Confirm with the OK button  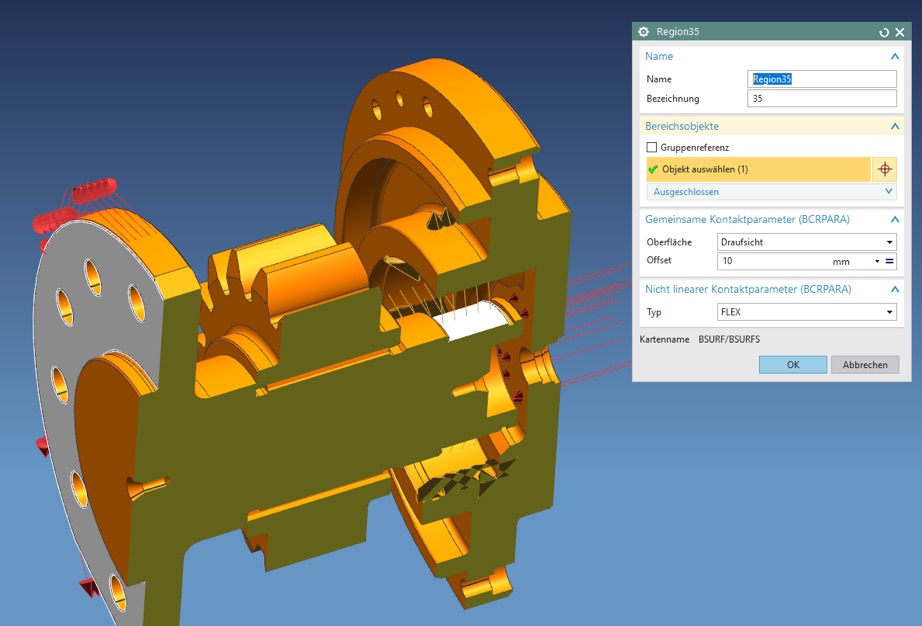[x=792, y=364]
